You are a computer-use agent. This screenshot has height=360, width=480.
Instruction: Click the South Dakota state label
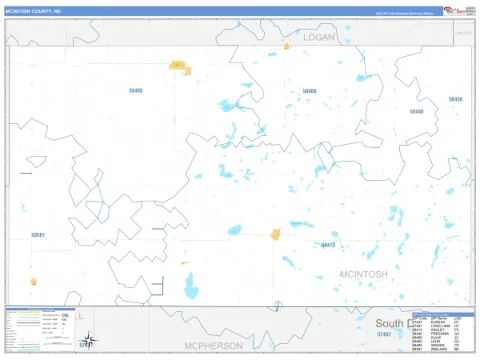[x=393, y=323]
